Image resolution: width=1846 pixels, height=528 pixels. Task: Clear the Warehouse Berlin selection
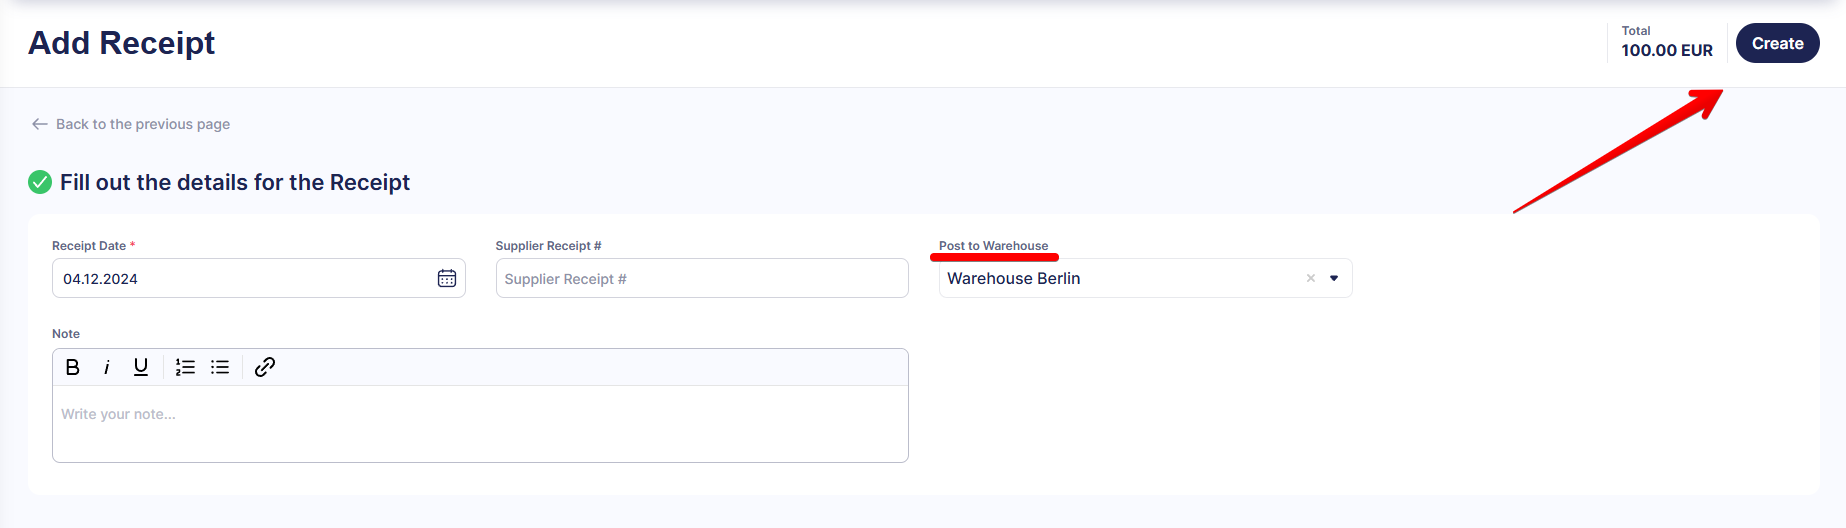1310,278
